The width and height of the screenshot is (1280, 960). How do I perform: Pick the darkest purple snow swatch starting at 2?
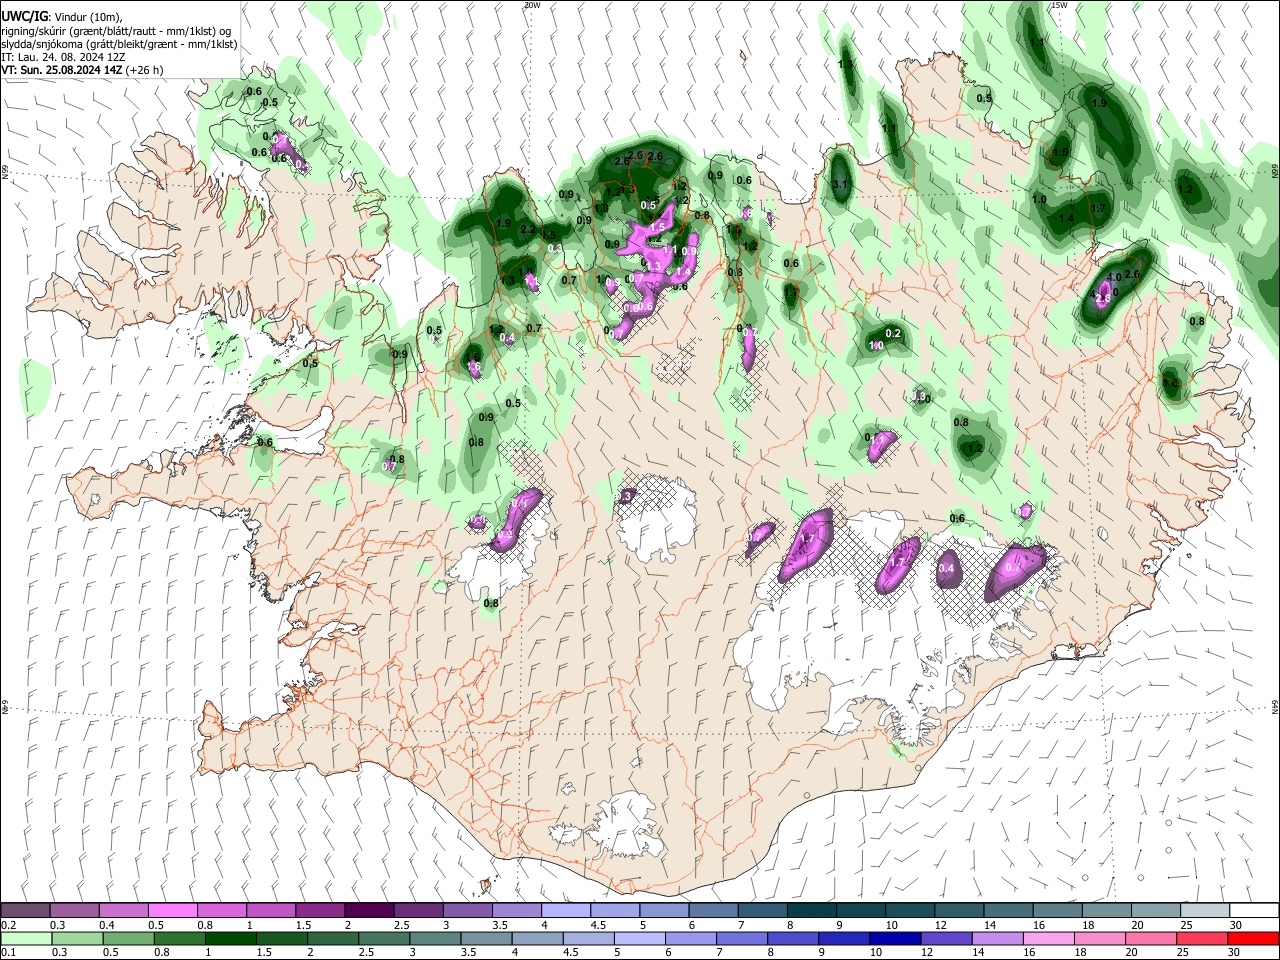coord(368,910)
